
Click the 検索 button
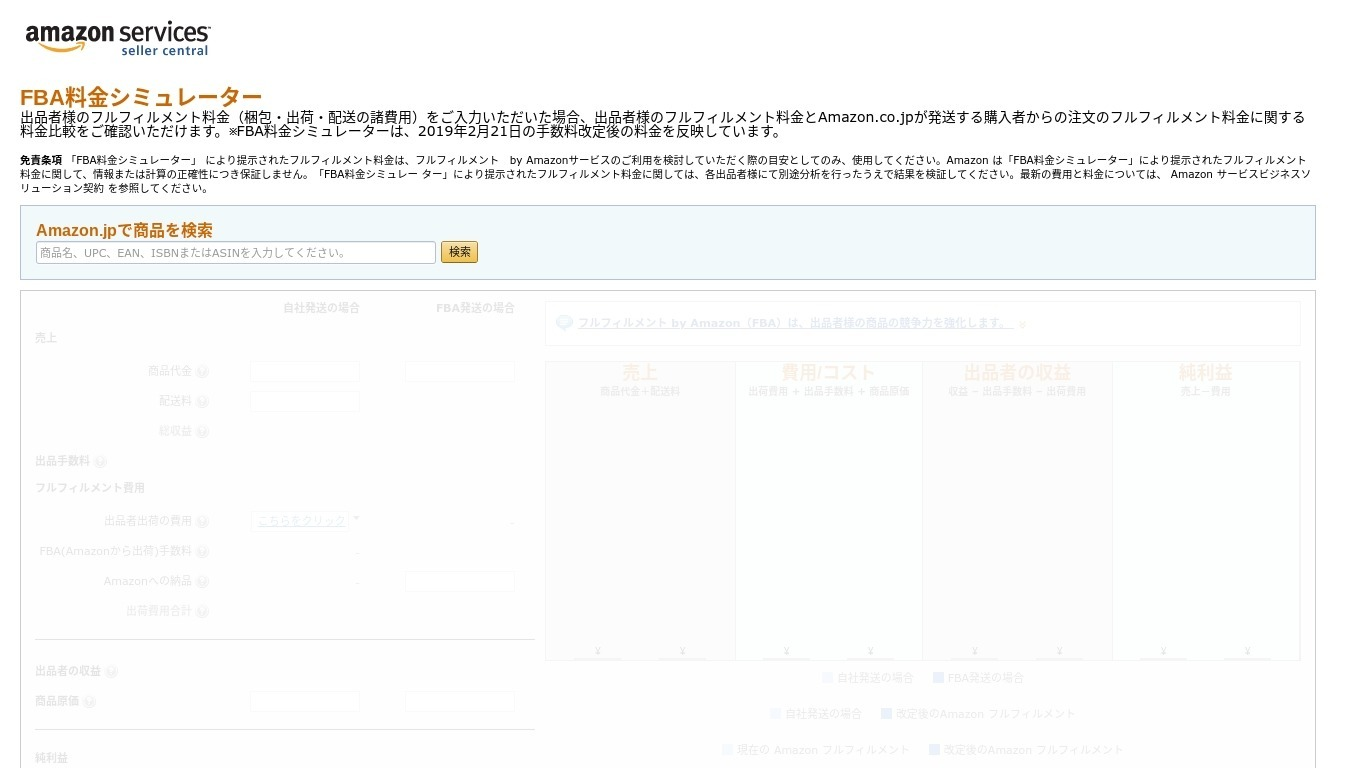(459, 252)
